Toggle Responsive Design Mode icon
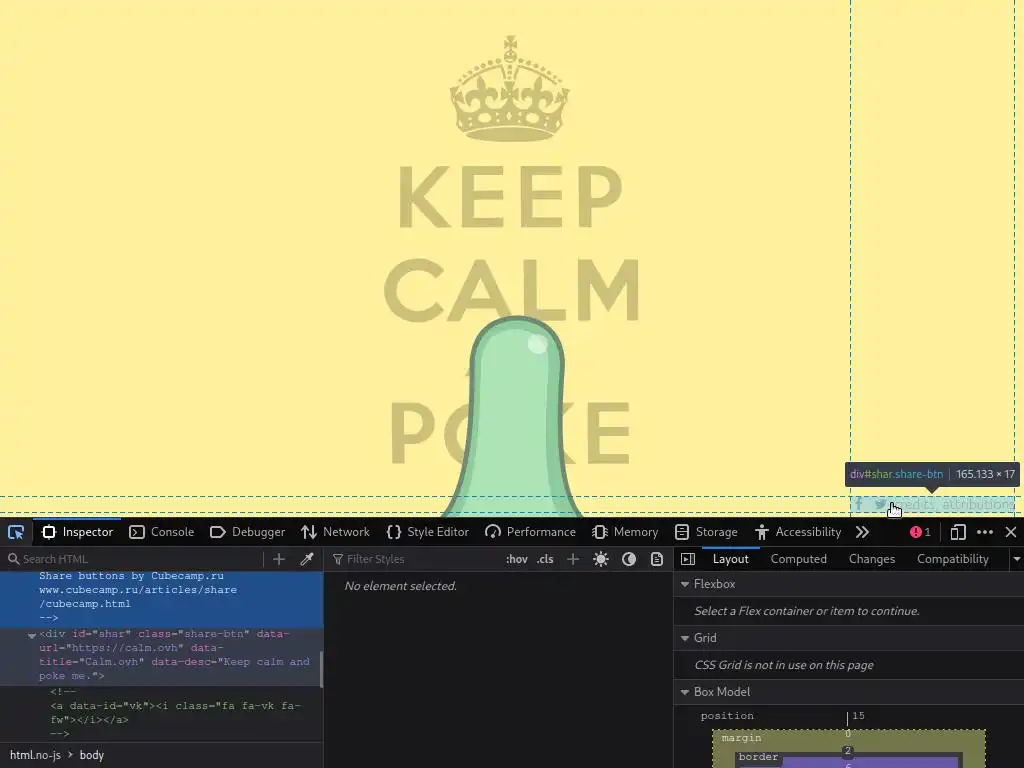1024x768 pixels. 958,532
